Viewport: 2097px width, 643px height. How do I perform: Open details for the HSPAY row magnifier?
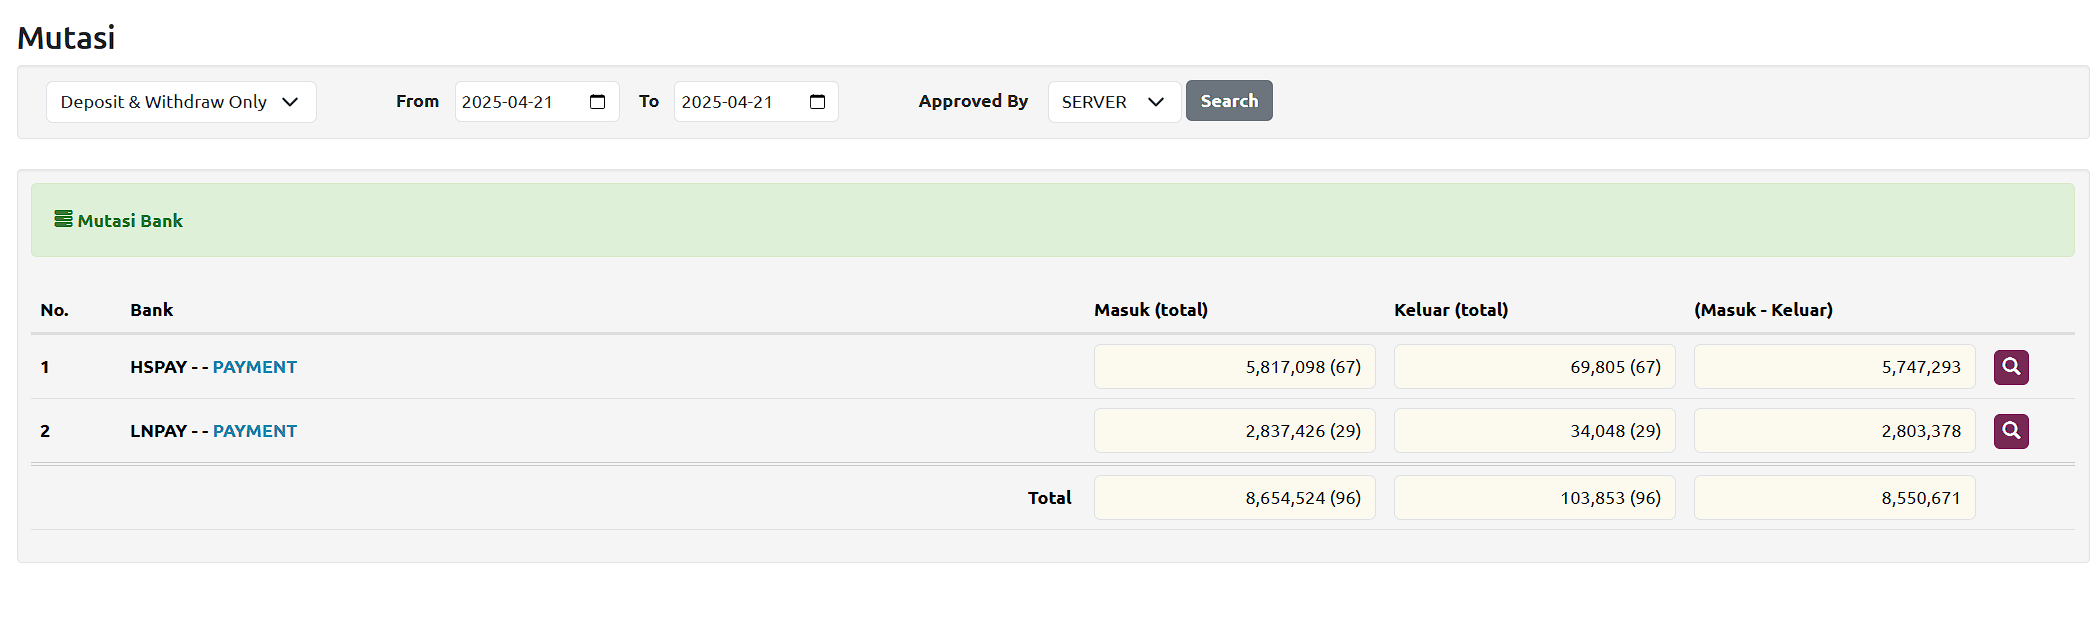2010,367
